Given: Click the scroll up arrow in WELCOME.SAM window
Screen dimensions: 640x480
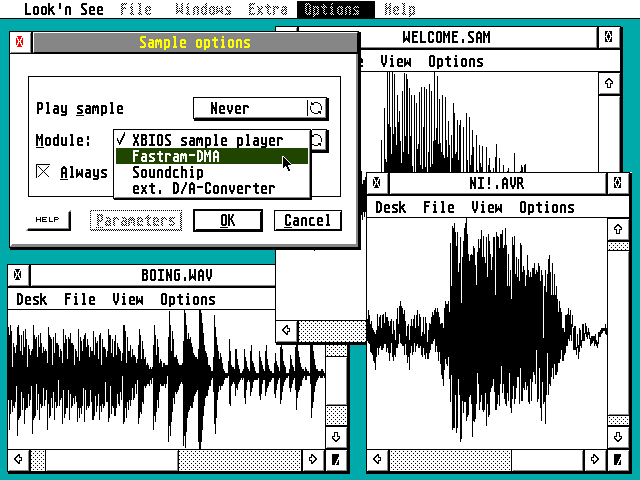Looking at the screenshot, I should click(x=608, y=83).
